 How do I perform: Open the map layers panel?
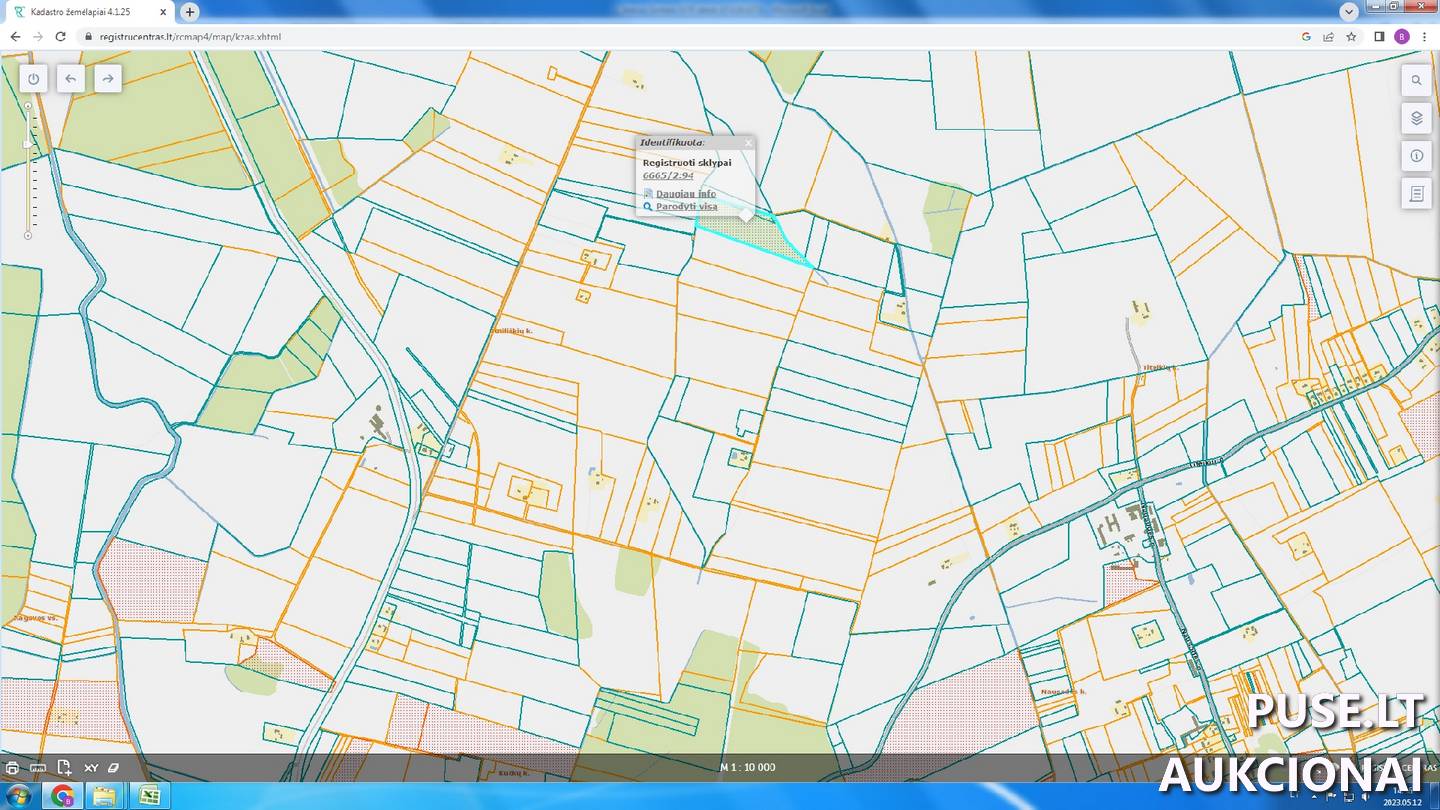pyautogui.click(x=1416, y=118)
